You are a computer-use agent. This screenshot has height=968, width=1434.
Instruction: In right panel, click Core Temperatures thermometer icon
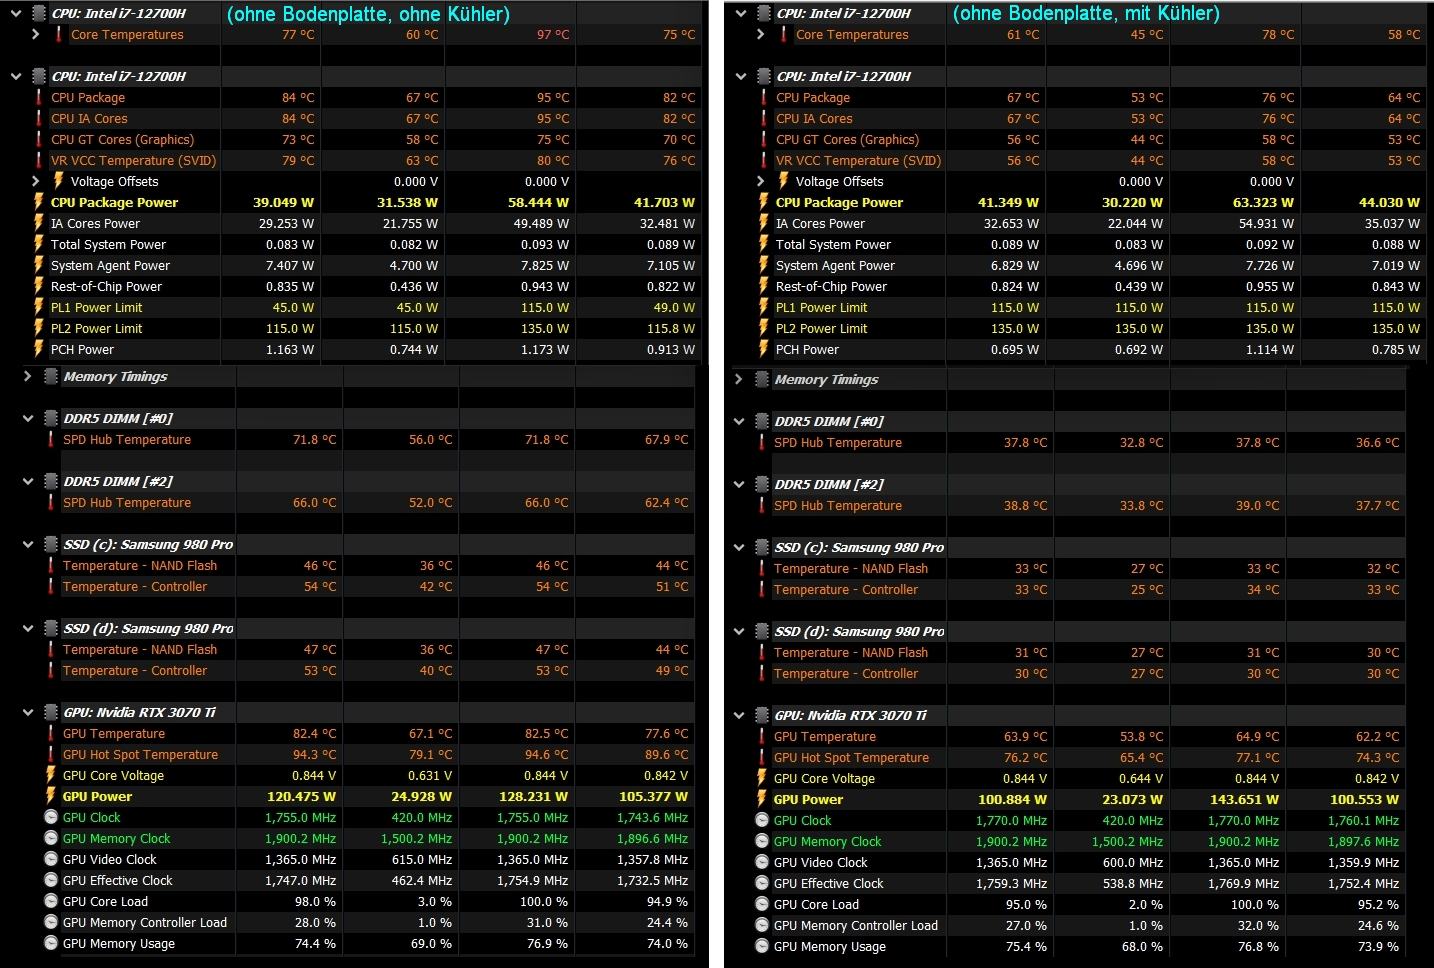click(x=784, y=35)
